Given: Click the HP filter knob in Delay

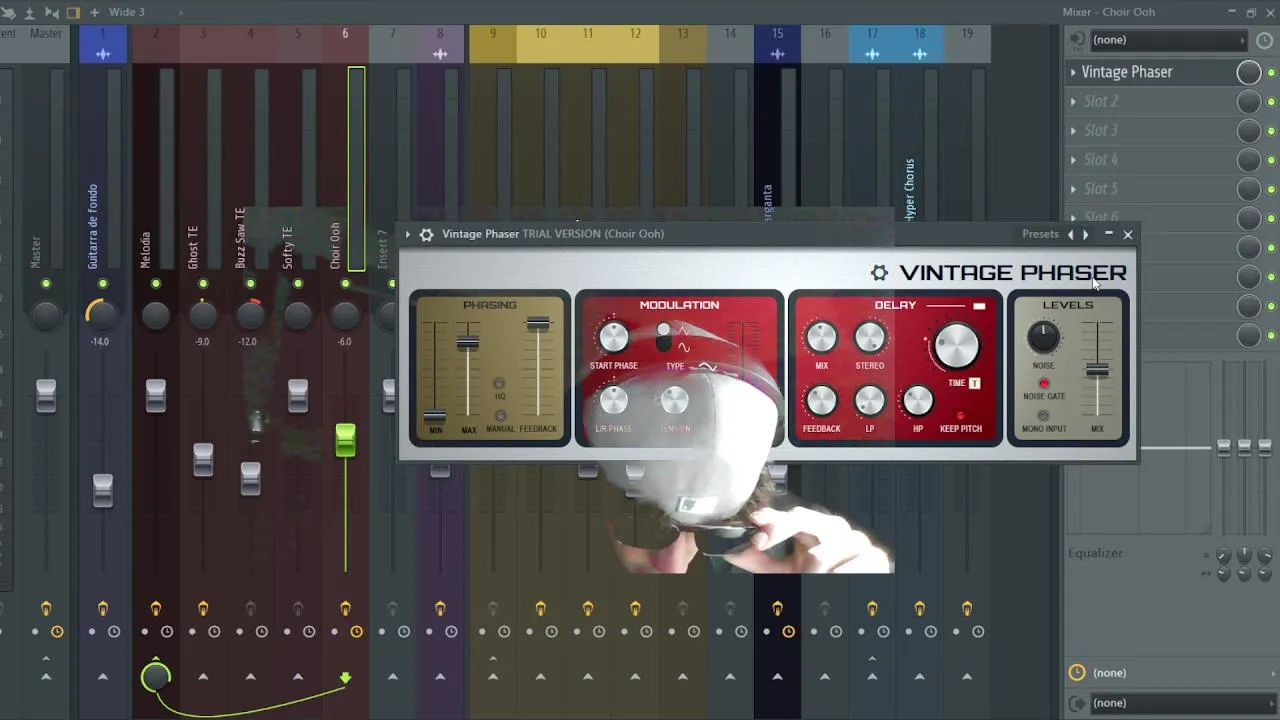Looking at the screenshot, I should 917,402.
